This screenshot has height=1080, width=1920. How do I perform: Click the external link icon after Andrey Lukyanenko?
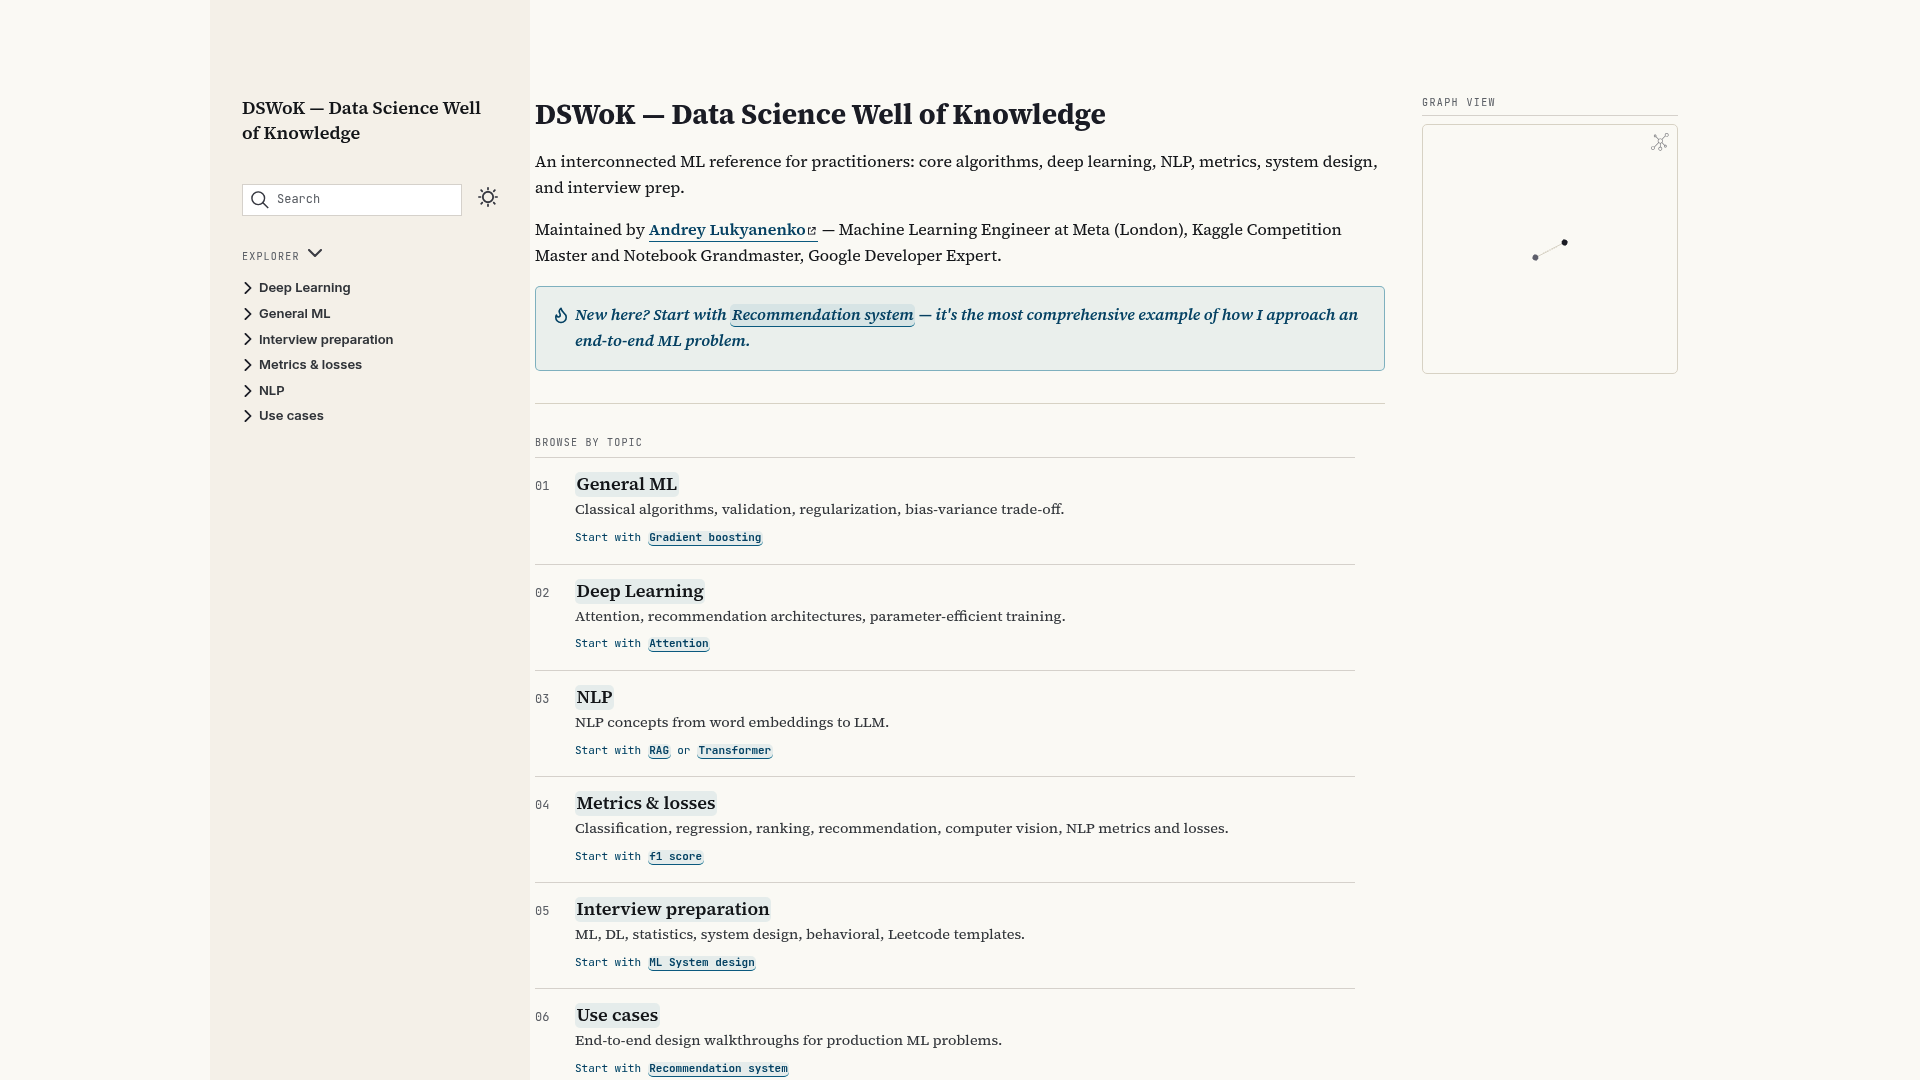pyautogui.click(x=812, y=231)
